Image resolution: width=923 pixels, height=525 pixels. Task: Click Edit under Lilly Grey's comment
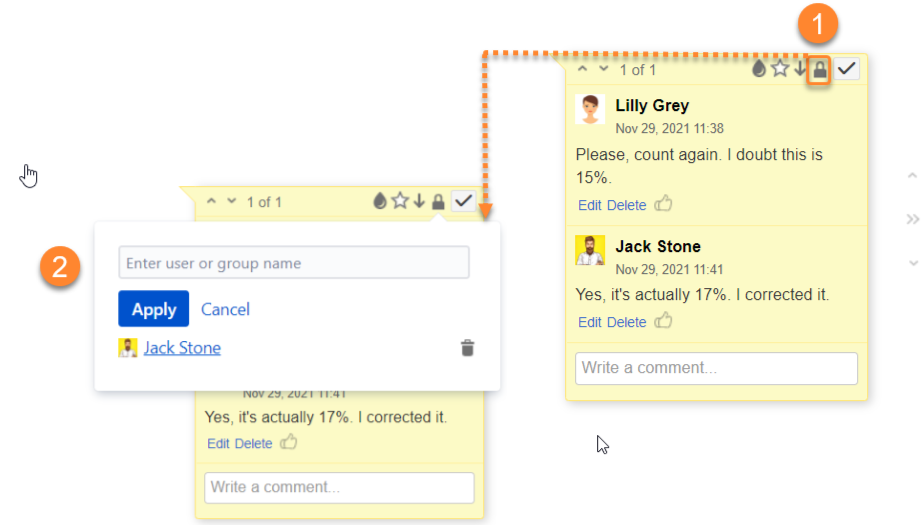tap(590, 205)
